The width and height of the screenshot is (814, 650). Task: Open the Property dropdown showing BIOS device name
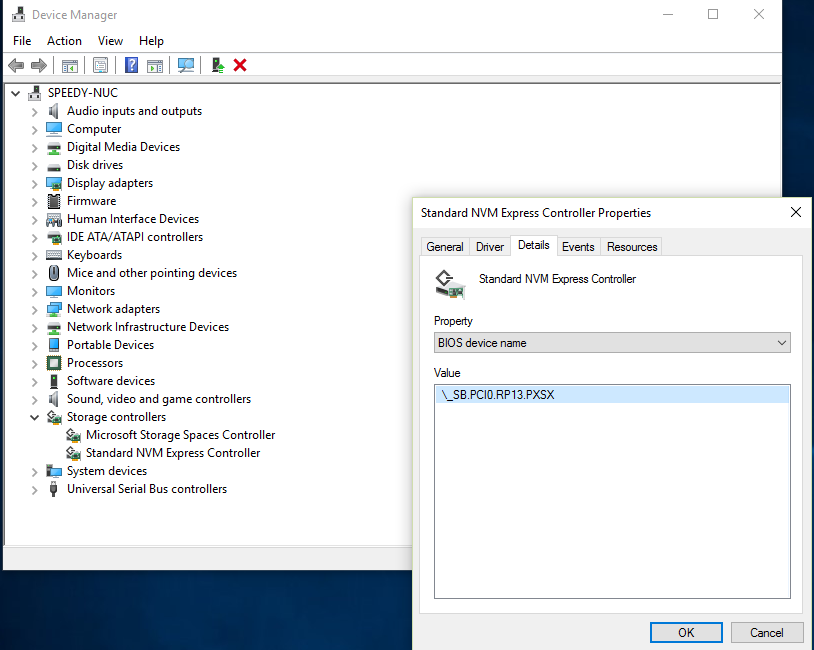tap(612, 343)
